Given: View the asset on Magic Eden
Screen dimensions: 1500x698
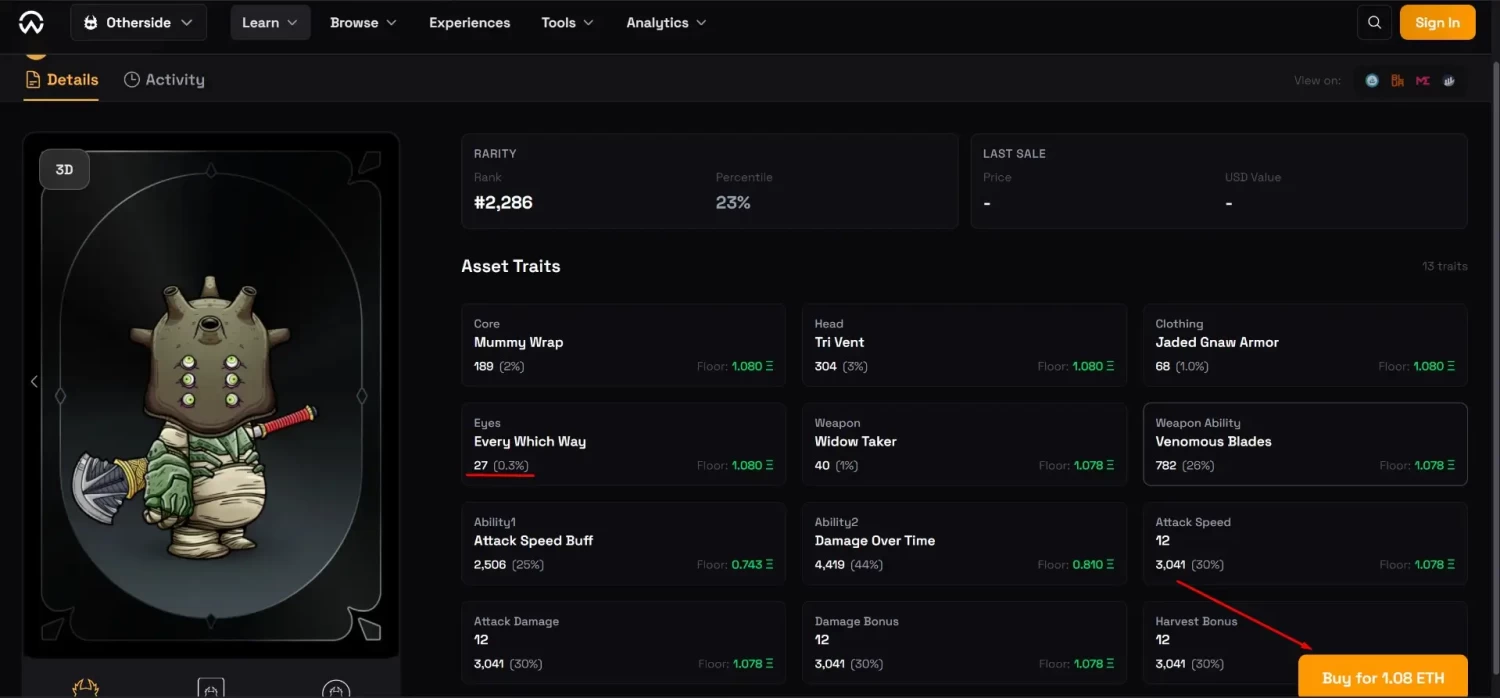Looking at the screenshot, I should point(1423,80).
